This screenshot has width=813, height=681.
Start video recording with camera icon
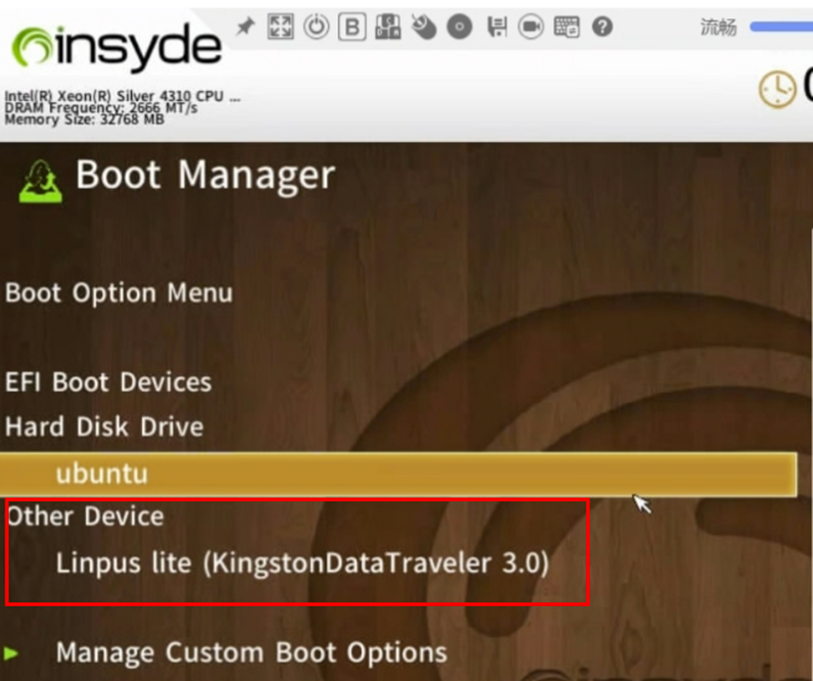(x=531, y=26)
